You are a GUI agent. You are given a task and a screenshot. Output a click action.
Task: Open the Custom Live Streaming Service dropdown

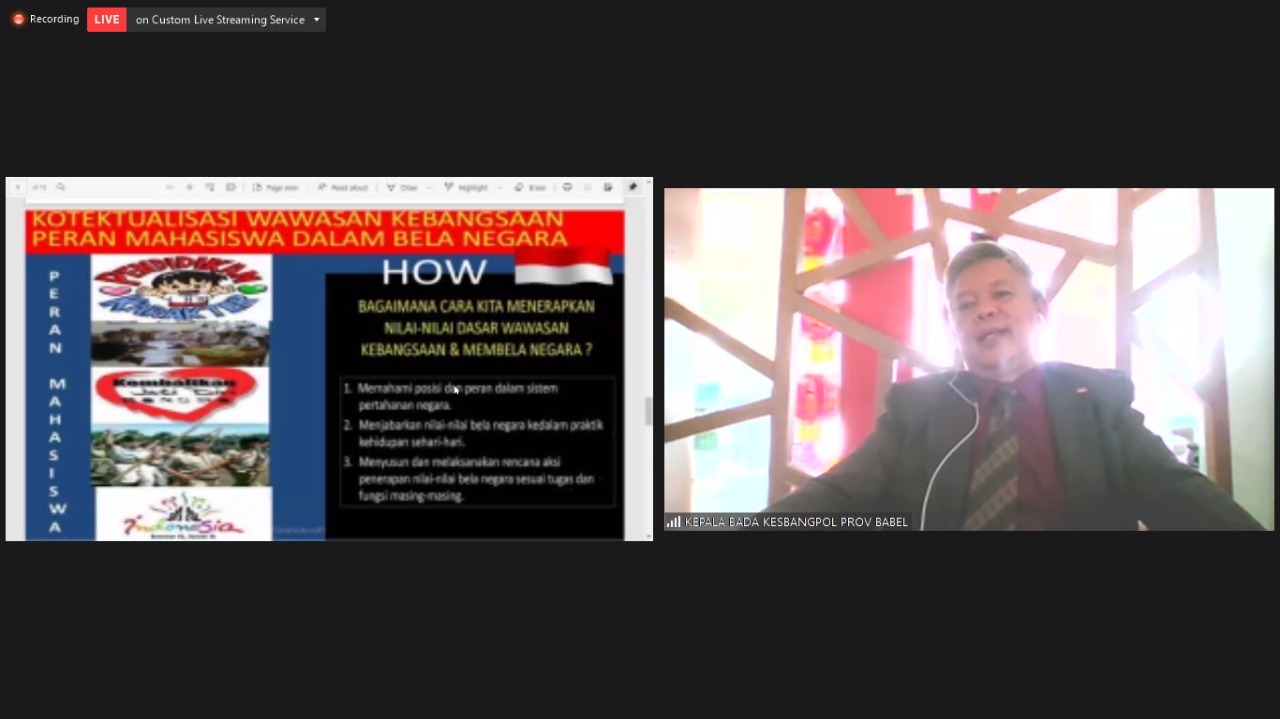tap(317, 20)
